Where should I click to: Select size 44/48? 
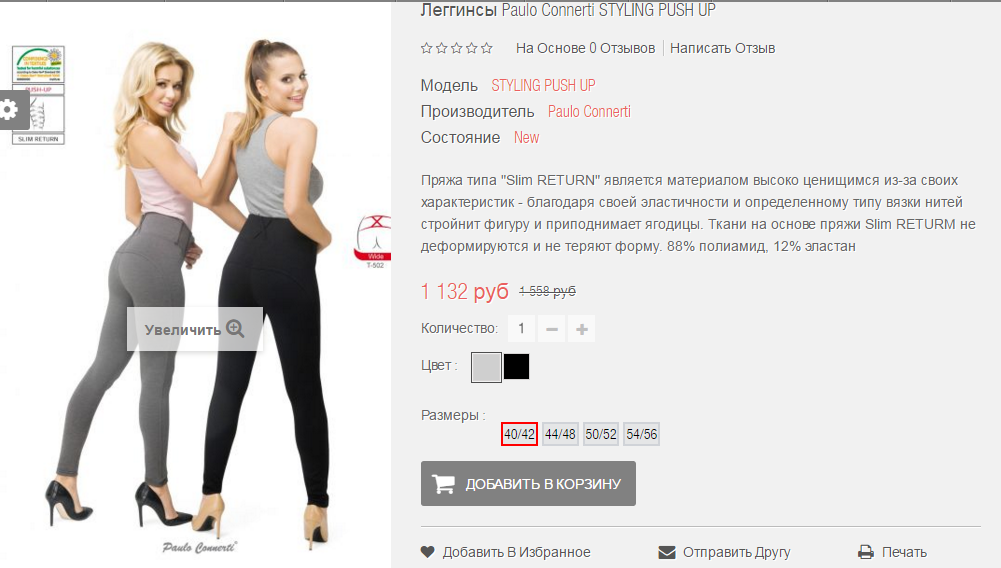pyautogui.click(x=560, y=434)
